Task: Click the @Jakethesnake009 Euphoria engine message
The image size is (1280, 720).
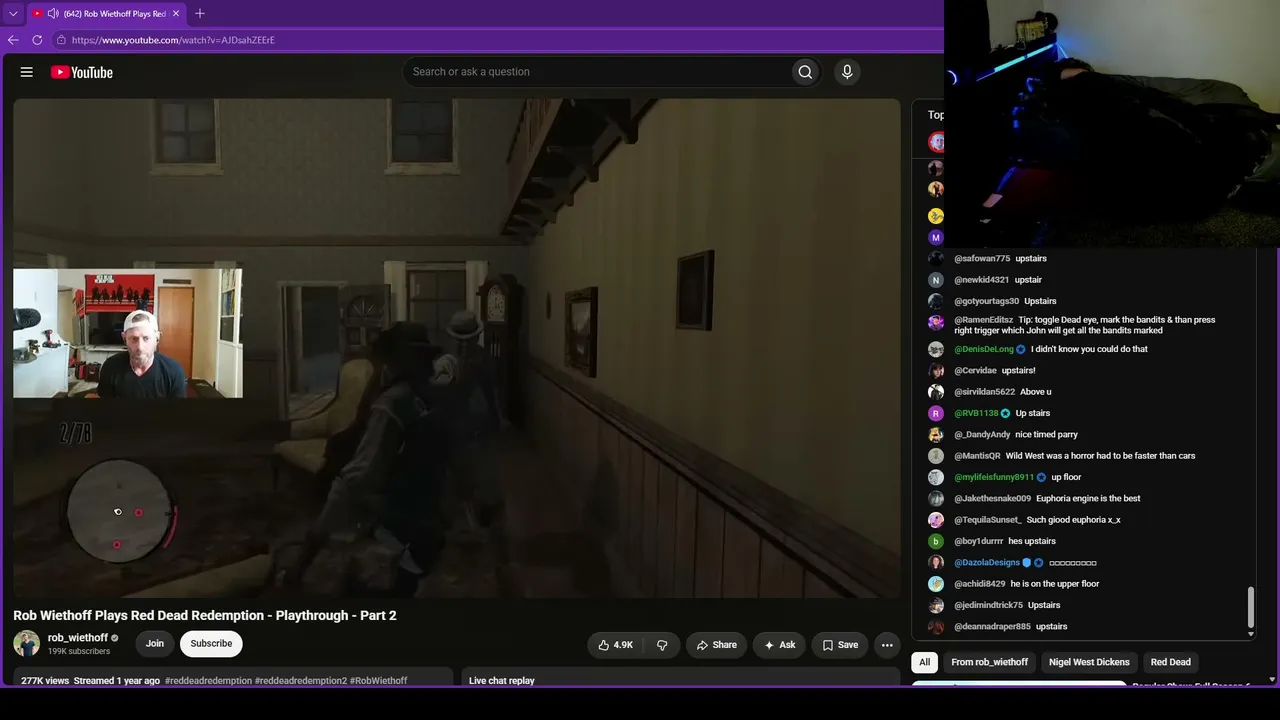Action: [1088, 499]
